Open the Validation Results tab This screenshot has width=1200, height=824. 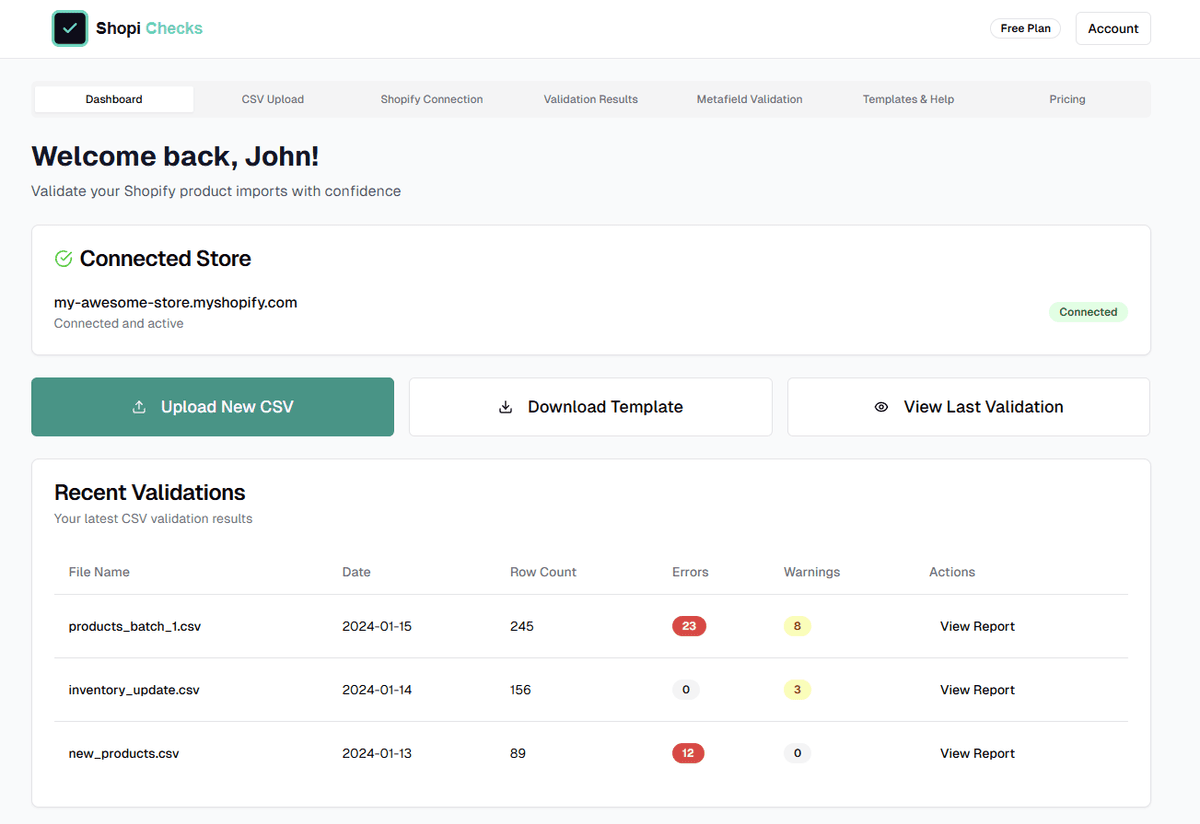click(x=590, y=99)
